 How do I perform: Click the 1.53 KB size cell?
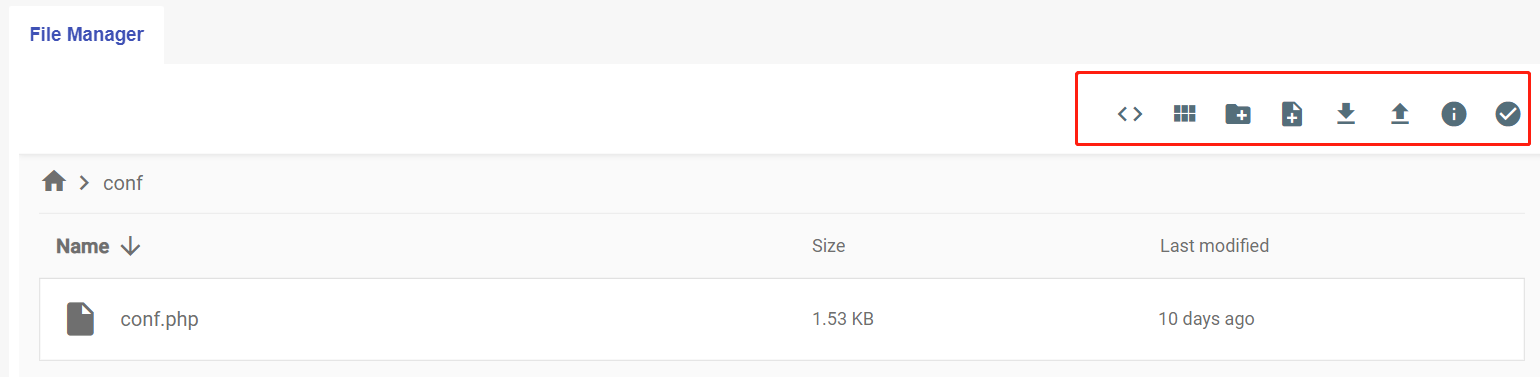[843, 320]
